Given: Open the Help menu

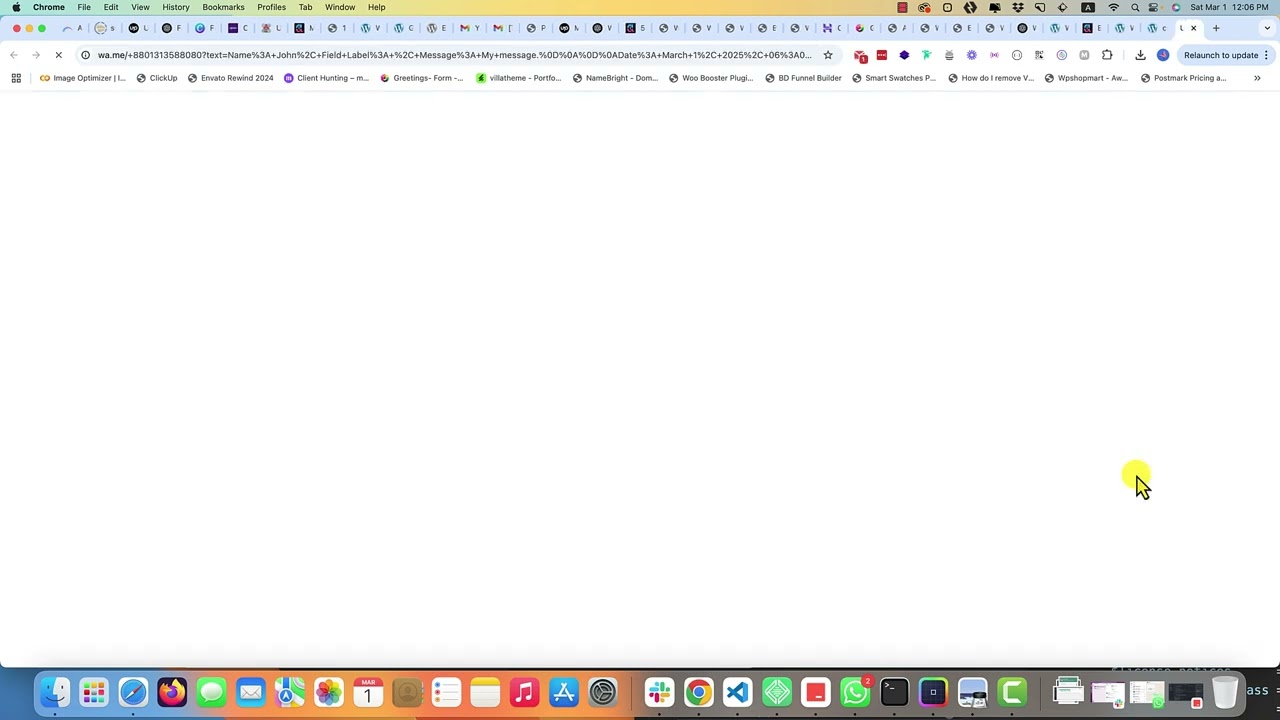Looking at the screenshot, I should click(x=376, y=7).
